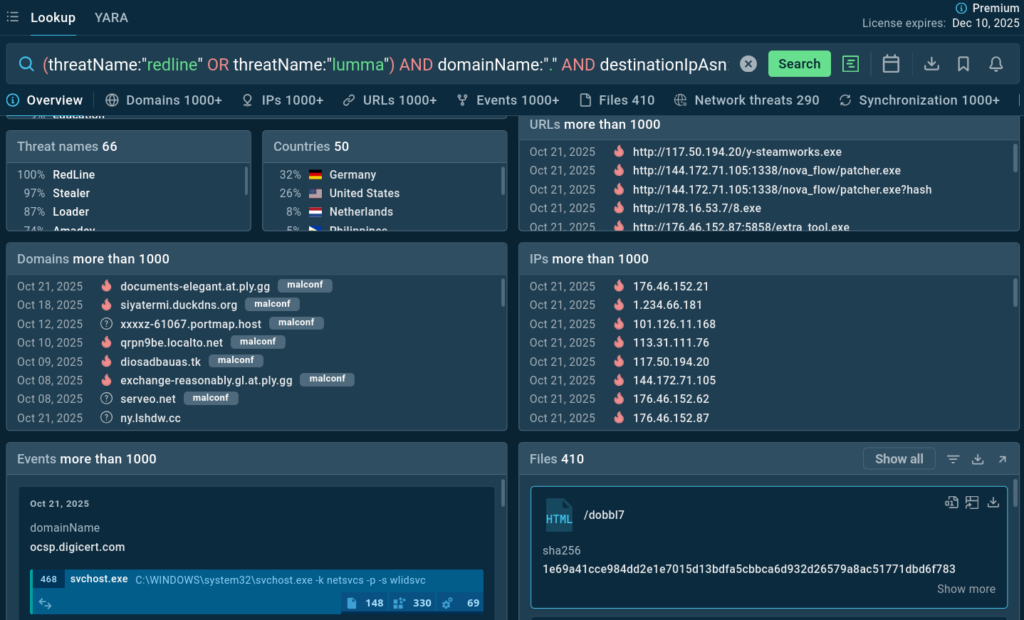The width and height of the screenshot is (1024, 620).
Task: Expand /dobbl7 details with Show more
Action: tap(965, 589)
